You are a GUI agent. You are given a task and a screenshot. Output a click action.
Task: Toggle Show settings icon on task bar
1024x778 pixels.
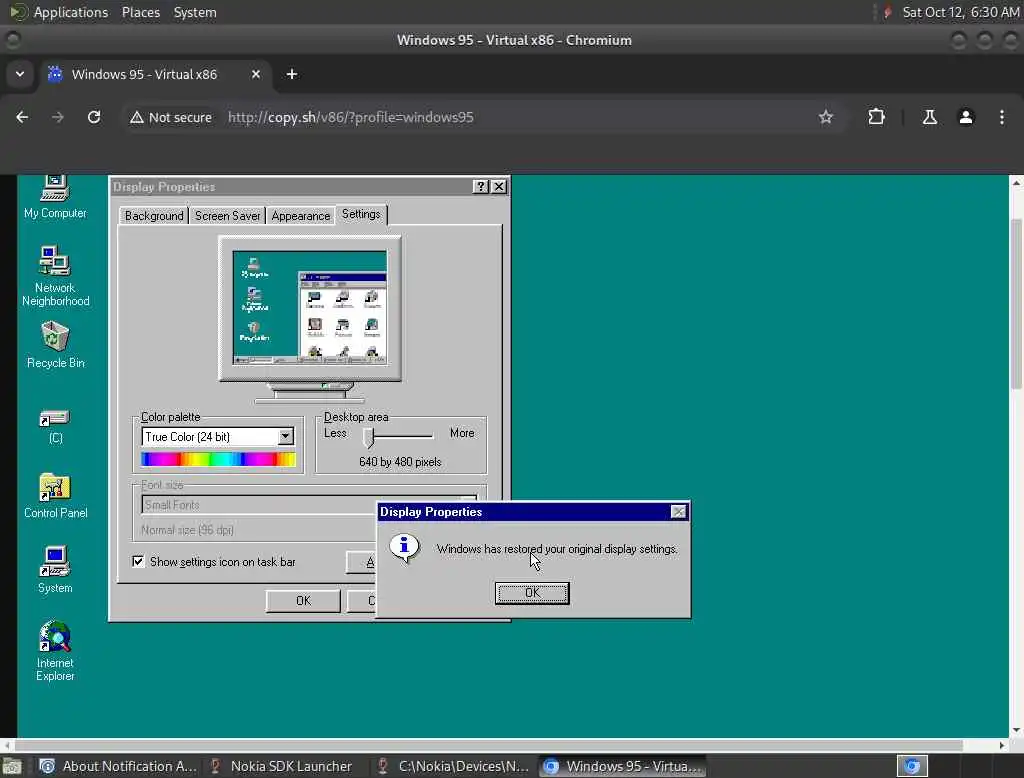pos(138,561)
